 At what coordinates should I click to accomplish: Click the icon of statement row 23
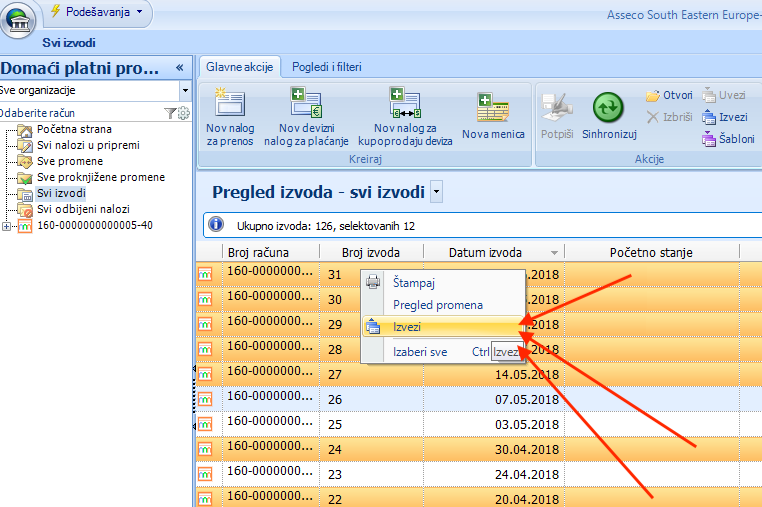tap(205, 474)
